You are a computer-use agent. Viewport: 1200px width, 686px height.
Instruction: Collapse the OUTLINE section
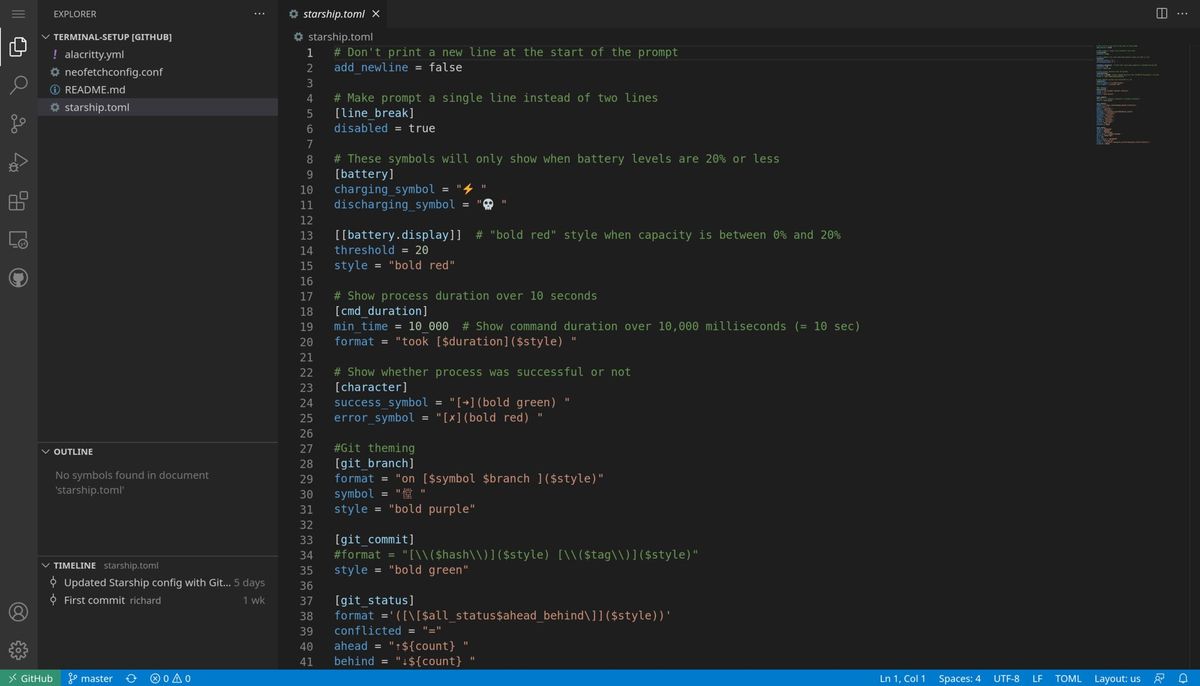[46, 451]
